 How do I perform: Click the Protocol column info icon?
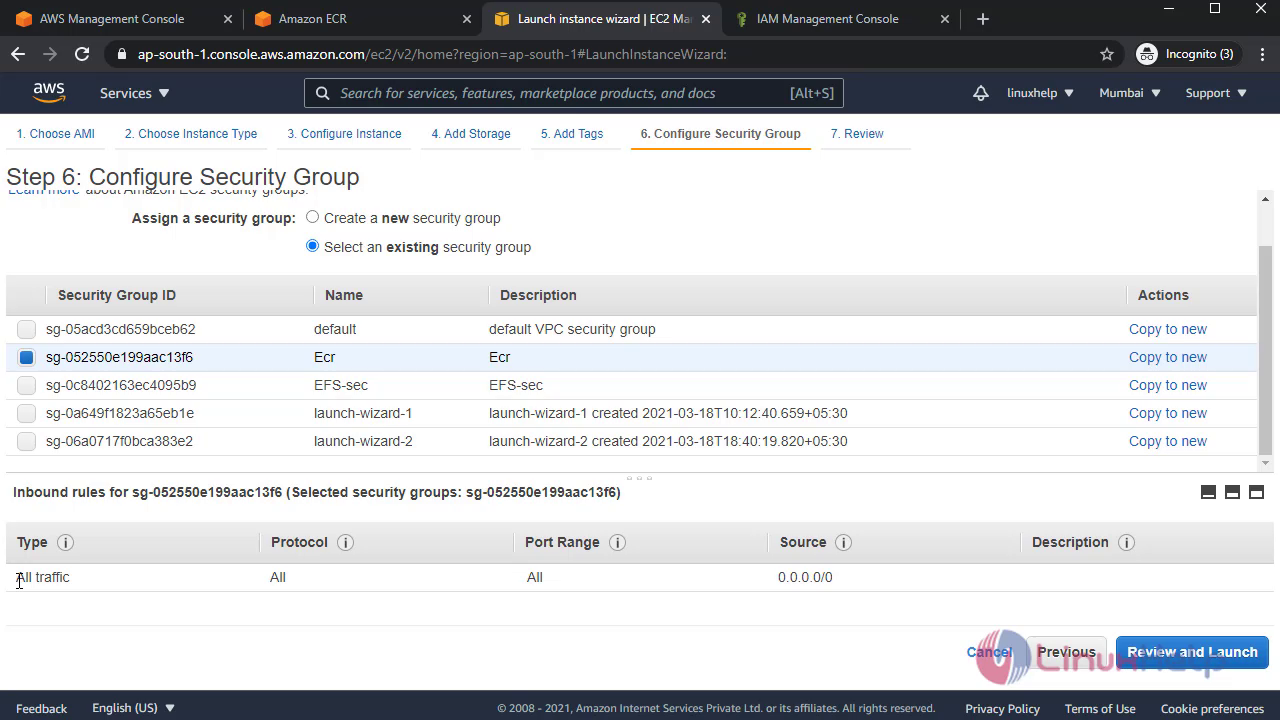[x=345, y=542]
